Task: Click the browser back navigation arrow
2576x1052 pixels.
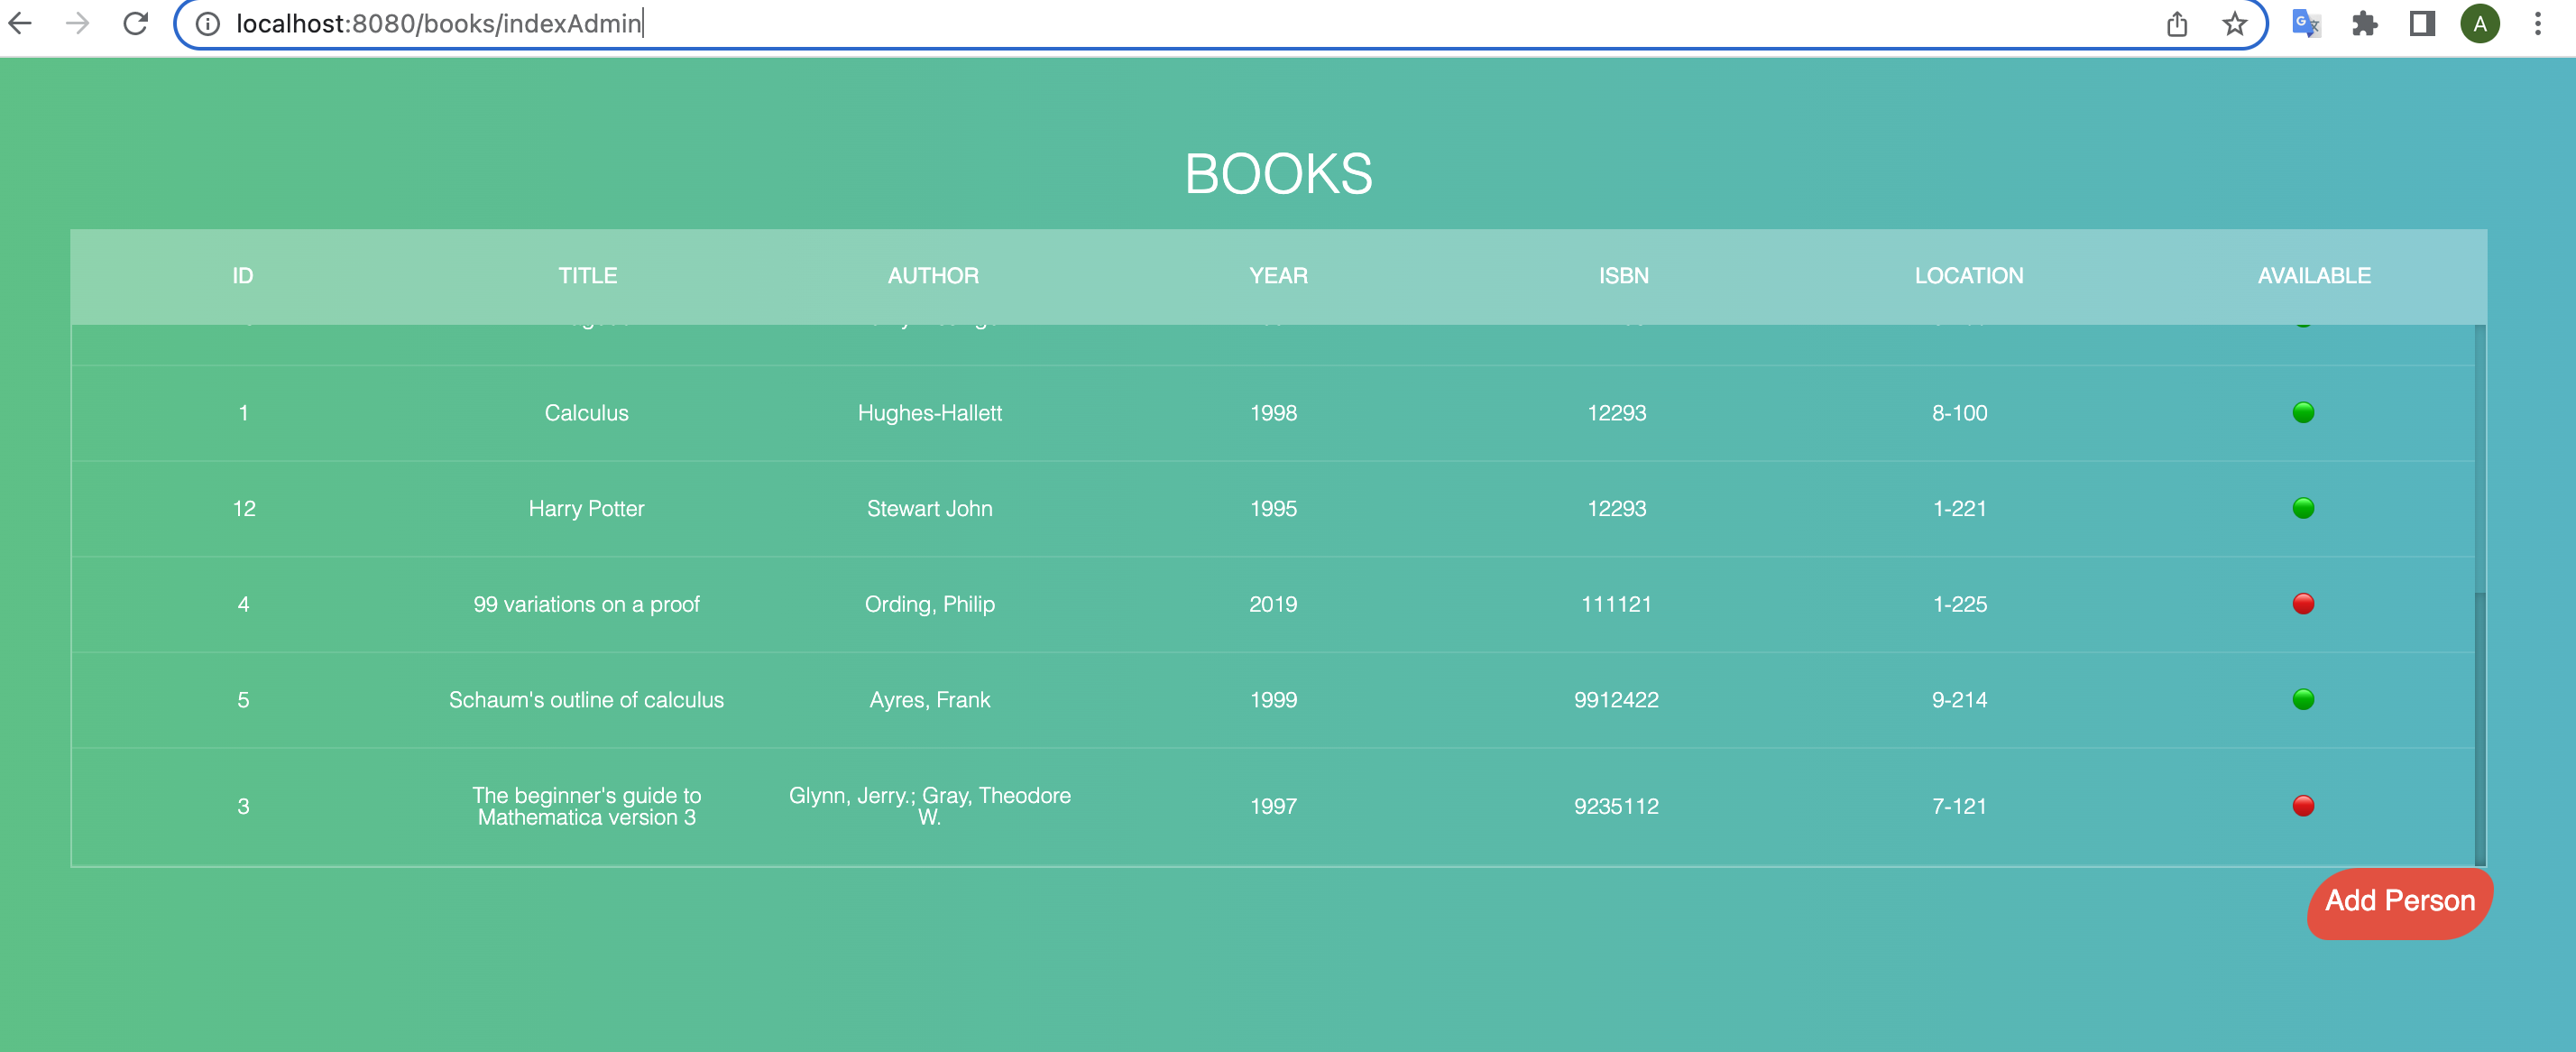Action: tap(21, 24)
